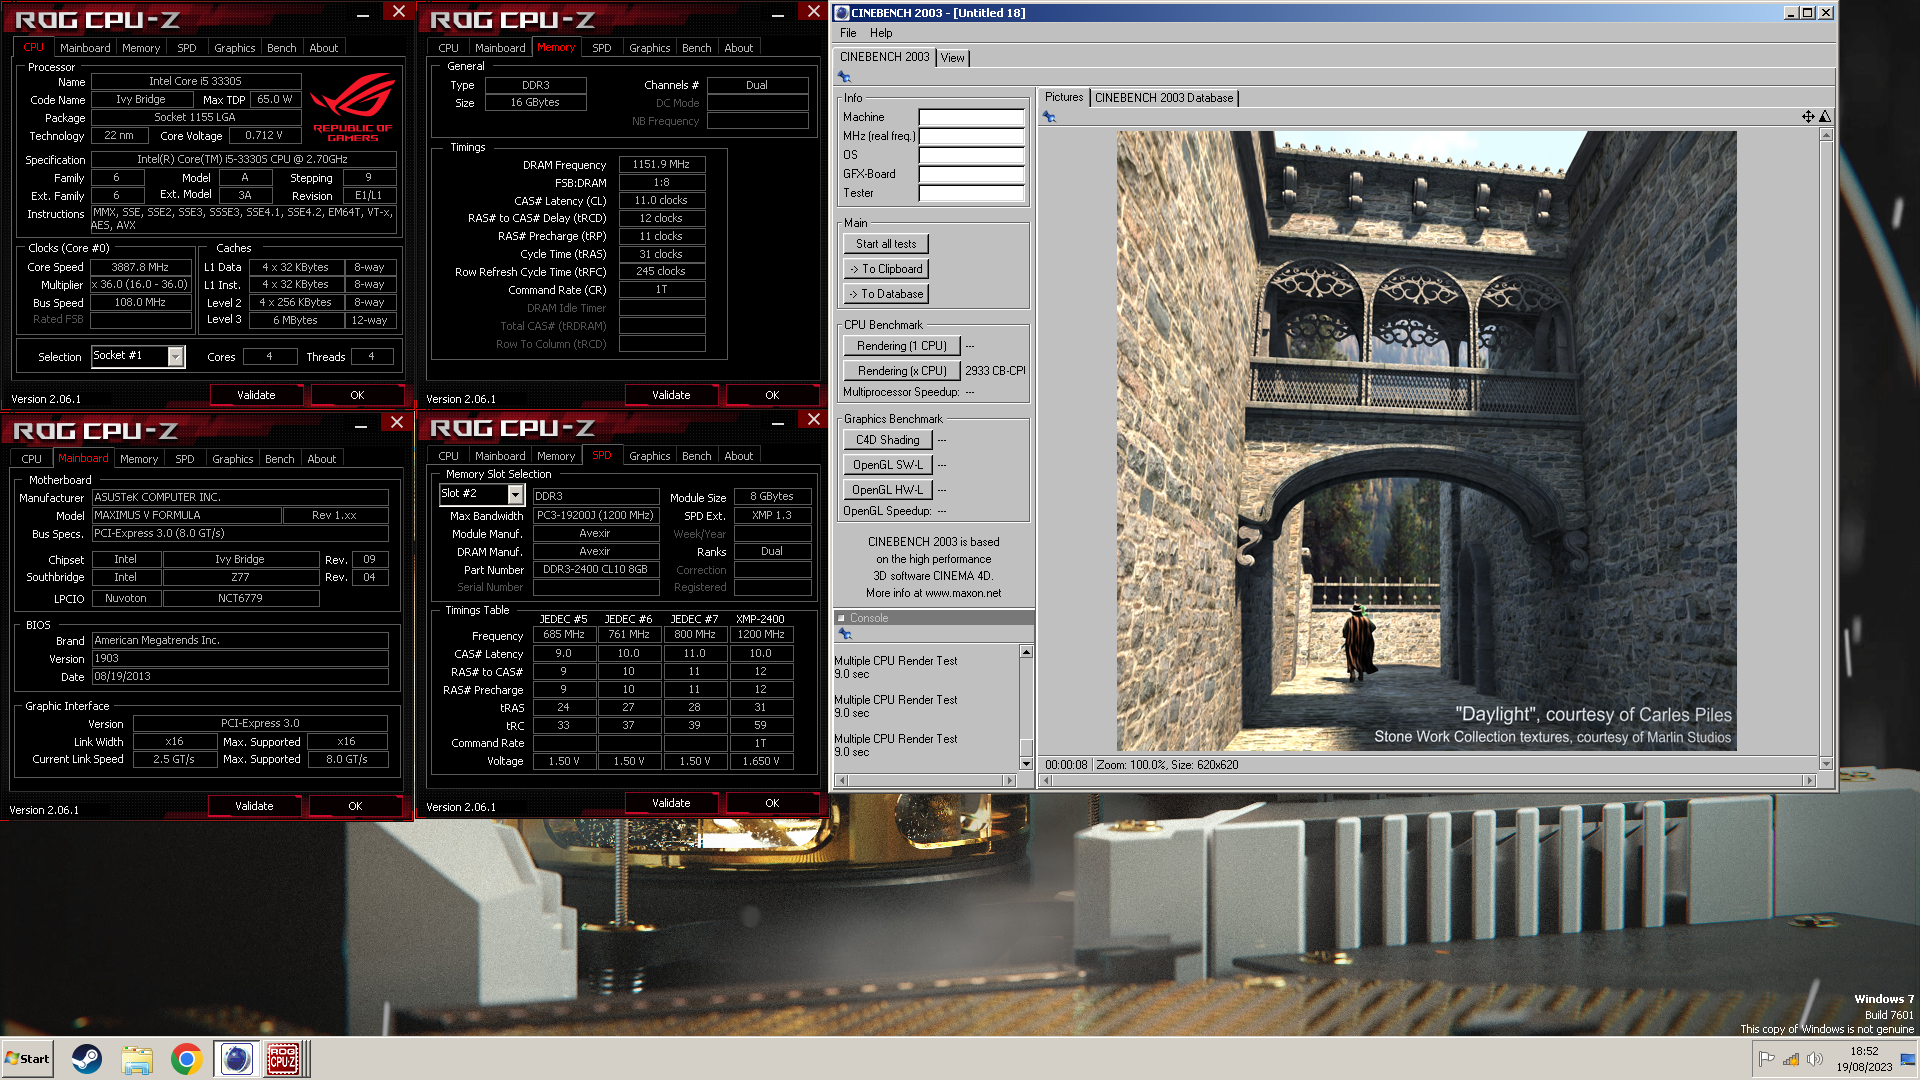Click the small blue icon under CINEBENCH 2003 tab

844,77
